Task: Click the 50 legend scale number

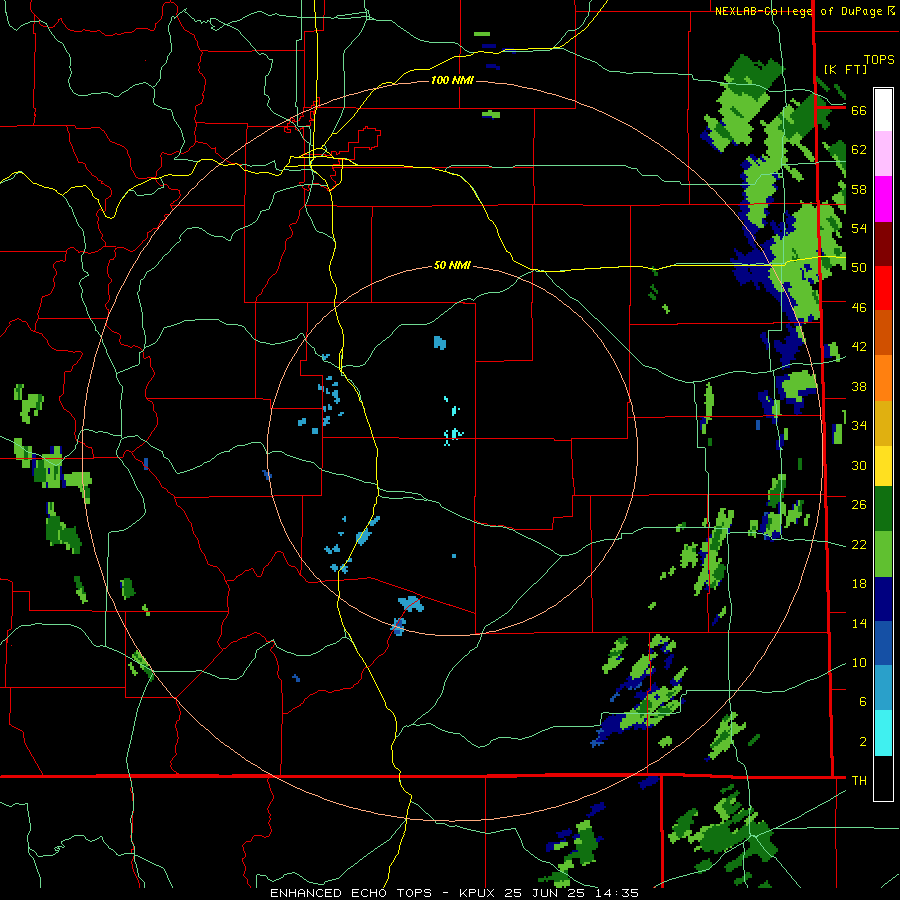Action: [859, 268]
